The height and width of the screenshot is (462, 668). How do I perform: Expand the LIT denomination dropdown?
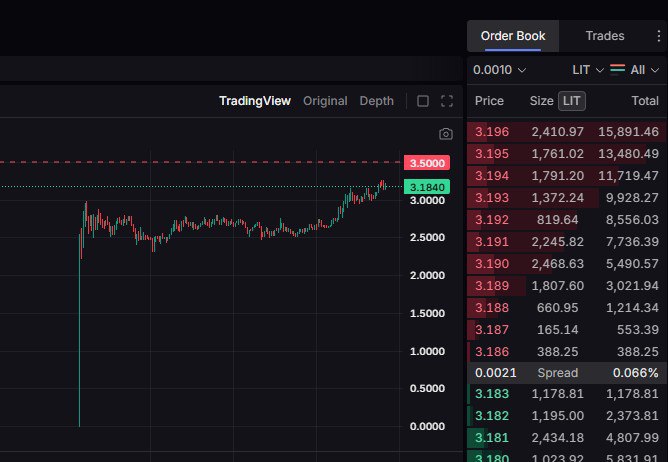click(x=588, y=70)
